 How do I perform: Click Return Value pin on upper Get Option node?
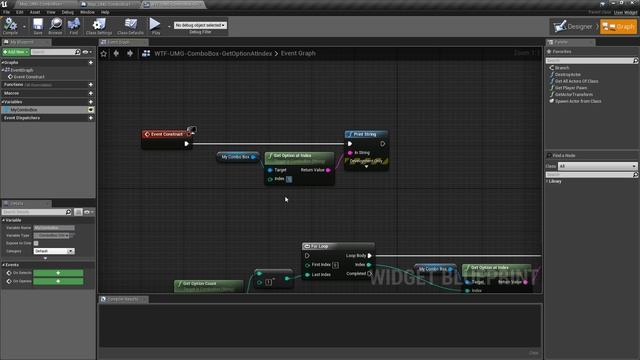328,170
